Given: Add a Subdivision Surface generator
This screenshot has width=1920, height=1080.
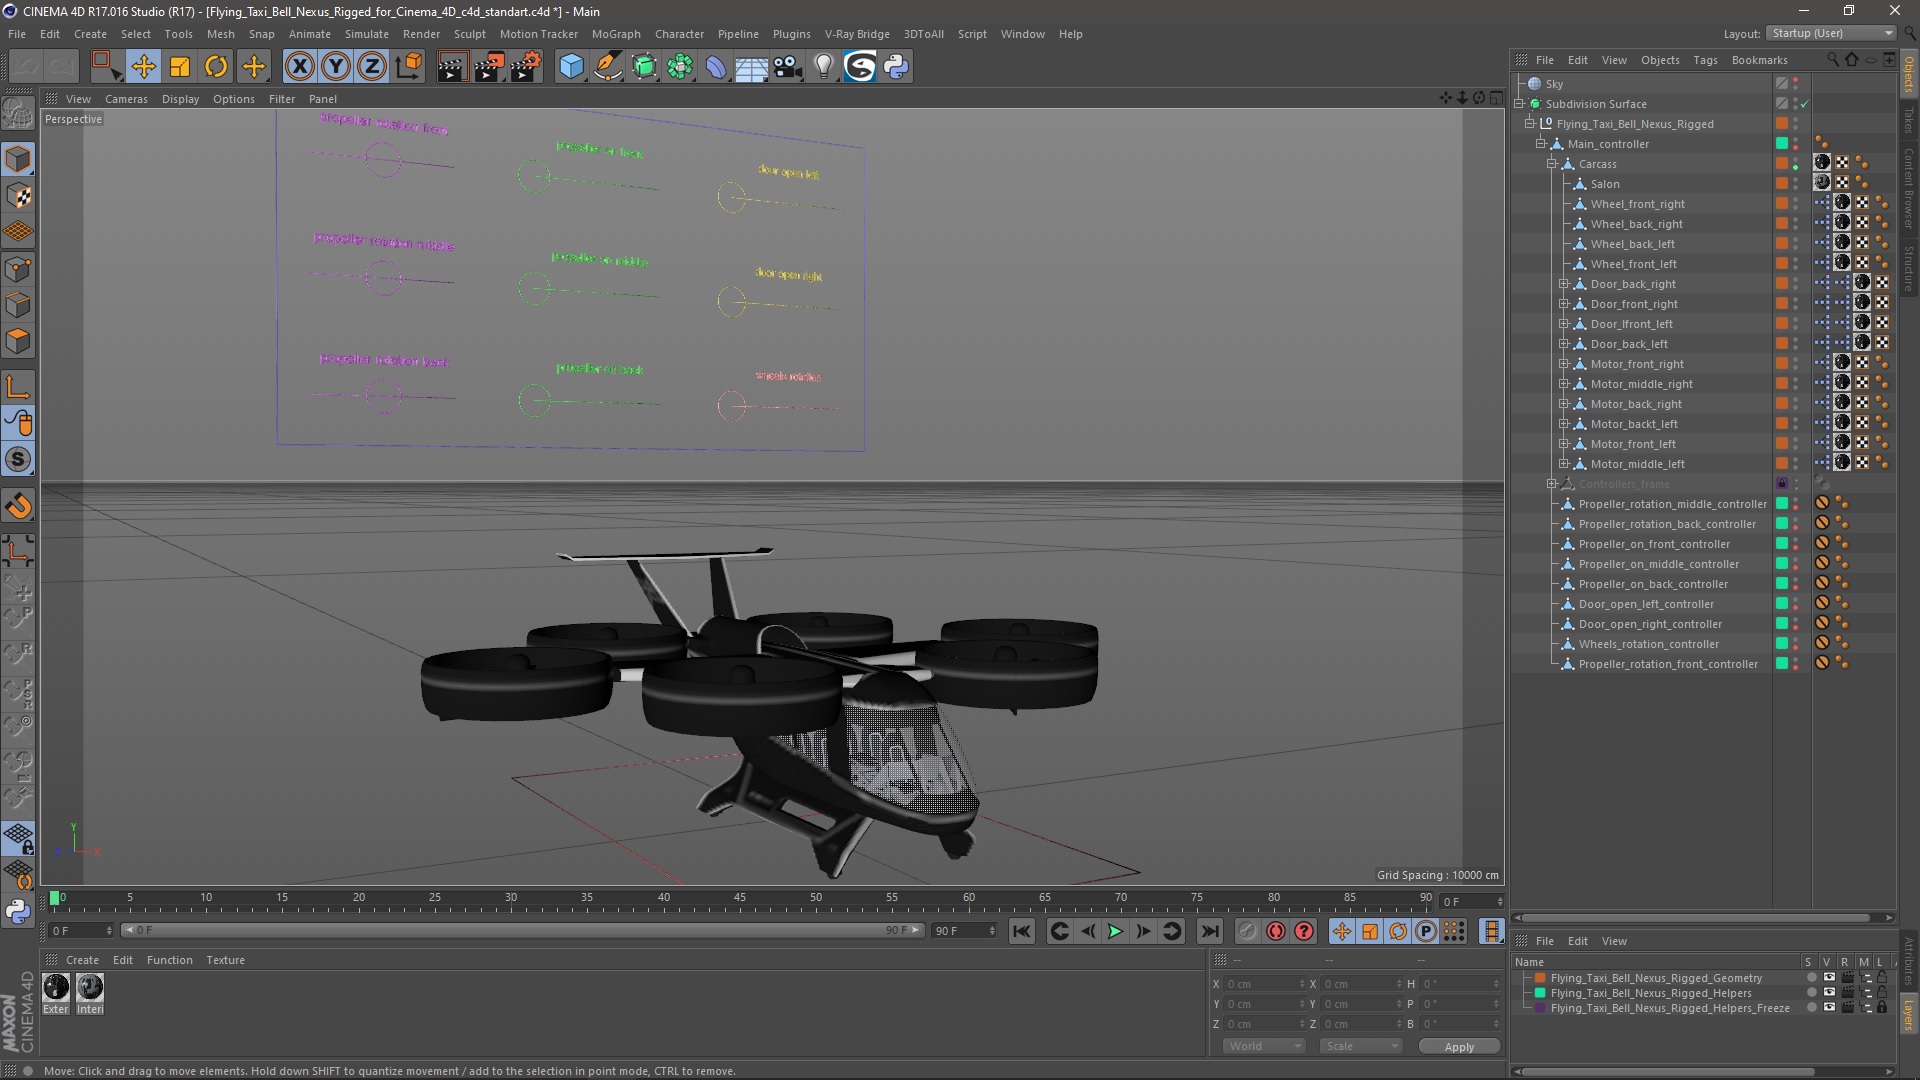Looking at the screenshot, I should pos(644,67).
